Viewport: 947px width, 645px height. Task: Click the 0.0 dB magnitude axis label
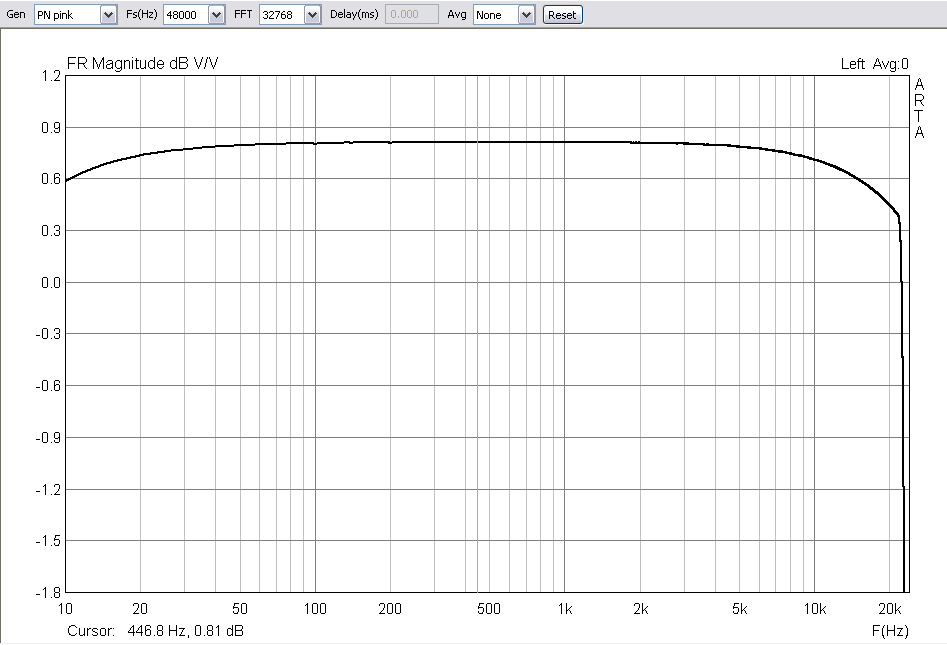pos(49,282)
